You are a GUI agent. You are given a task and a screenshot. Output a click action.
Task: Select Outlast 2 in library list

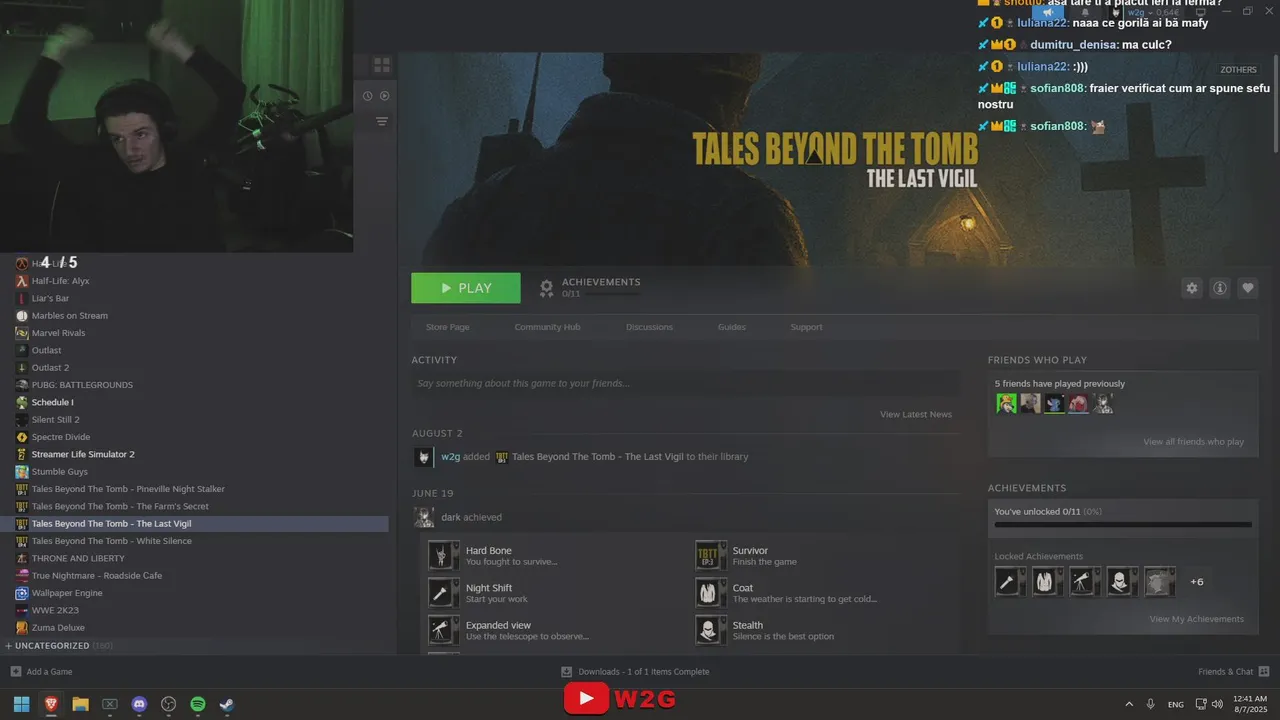[50, 368]
